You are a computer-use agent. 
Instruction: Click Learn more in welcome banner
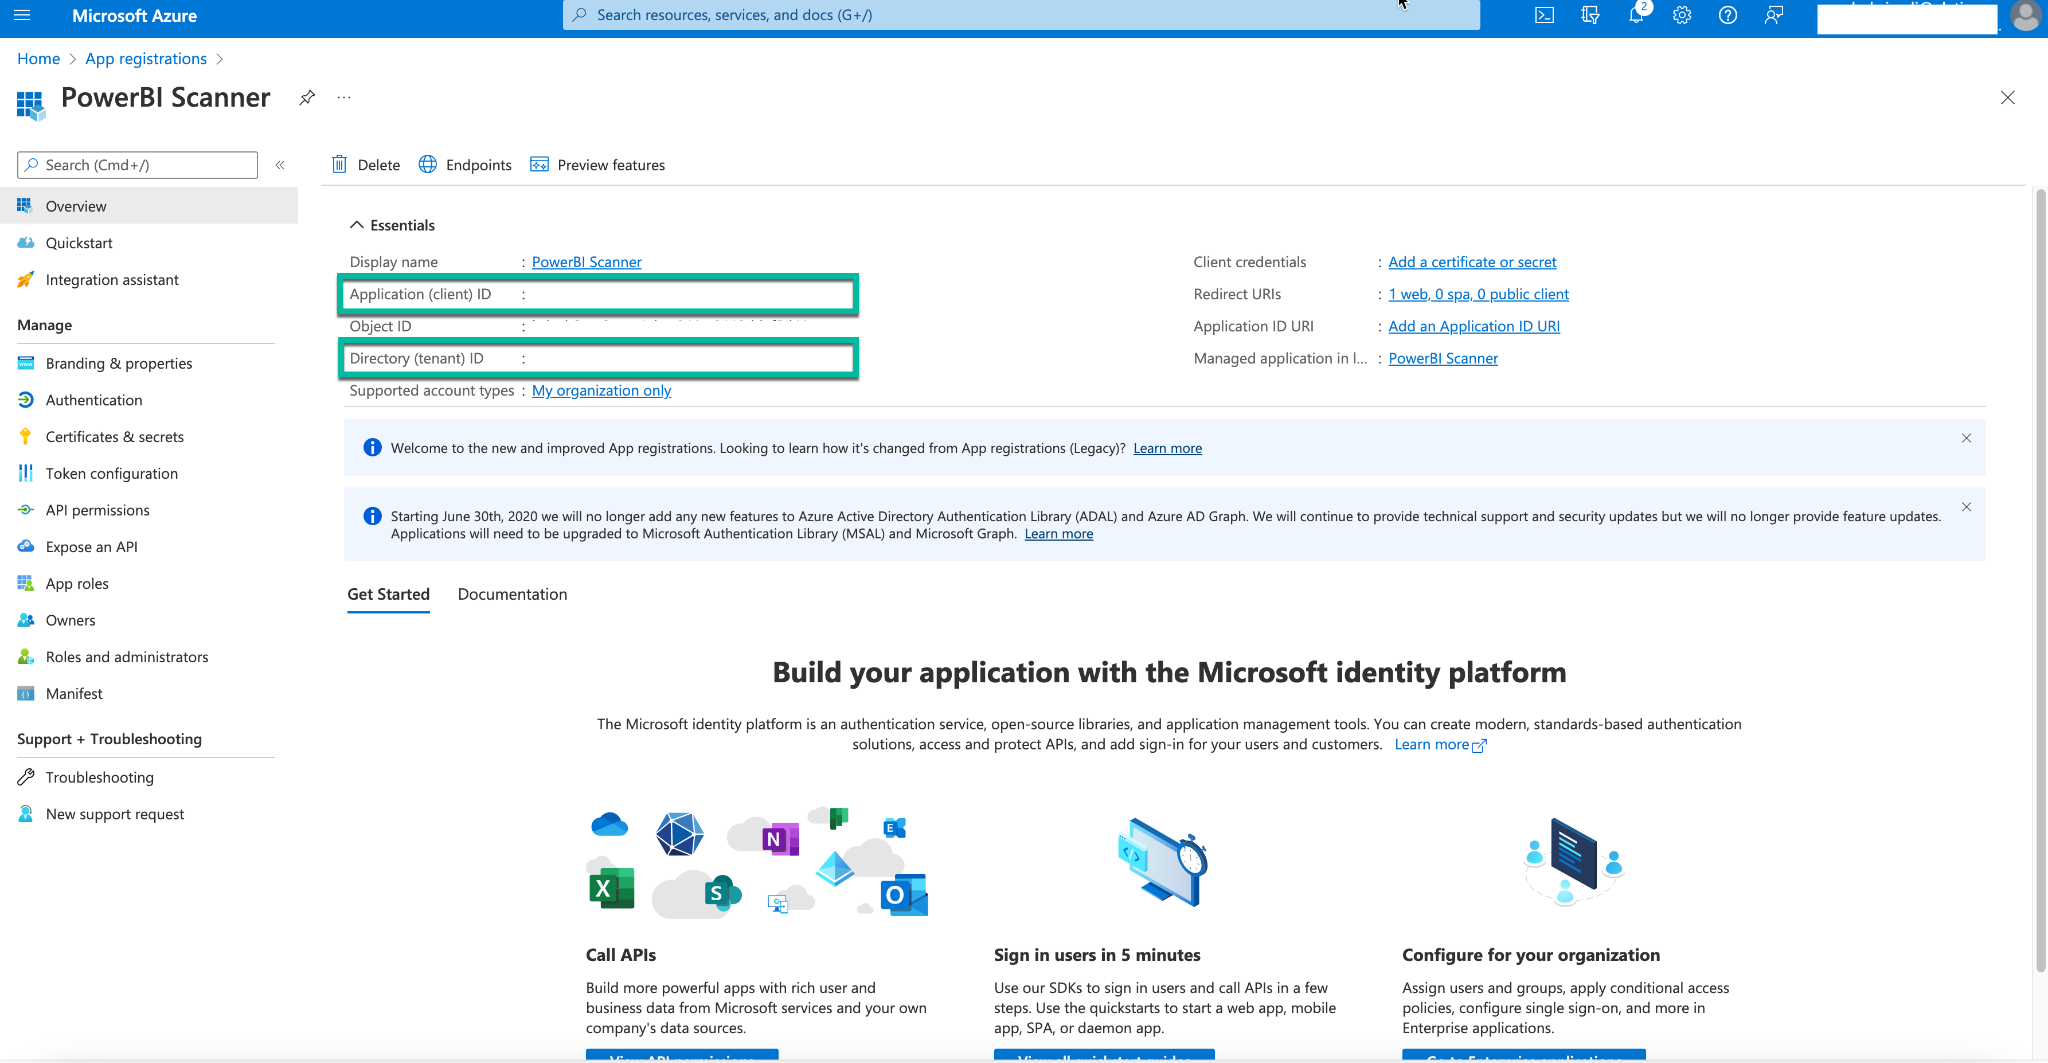click(1167, 448)
